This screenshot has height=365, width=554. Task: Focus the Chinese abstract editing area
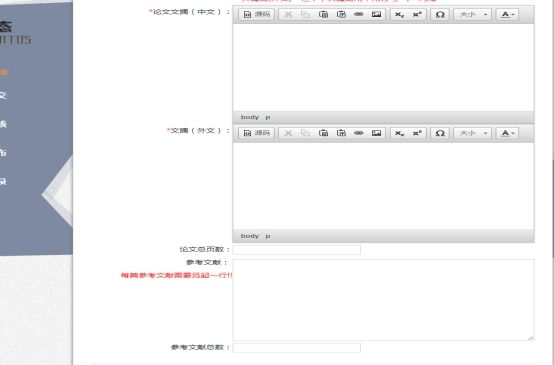pyautogui.click(x=383, y=67)
